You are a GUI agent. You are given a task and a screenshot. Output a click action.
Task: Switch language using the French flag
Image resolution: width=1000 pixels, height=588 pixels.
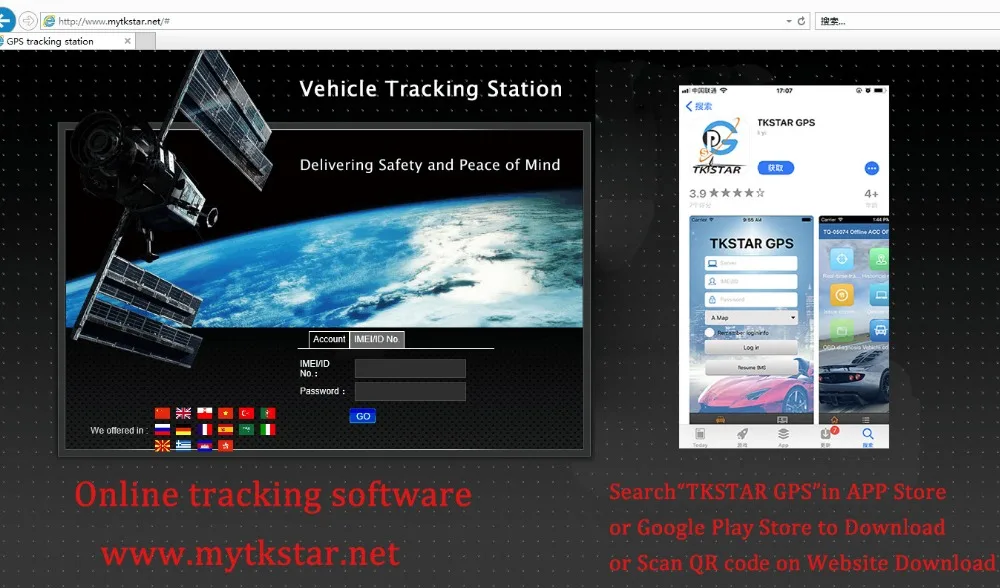pyautogui.click(x=204, y=429)
